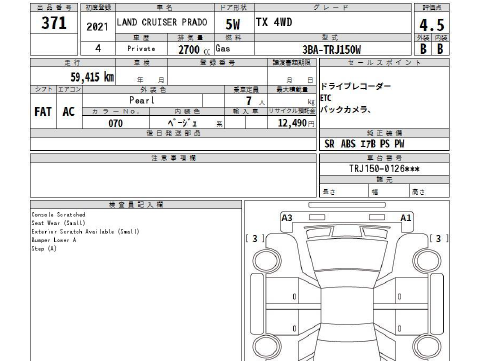The width and height of the screenshot is (481, 361).
Task: Click the recycle deposit 12,490円
Action: pos(296,123)
